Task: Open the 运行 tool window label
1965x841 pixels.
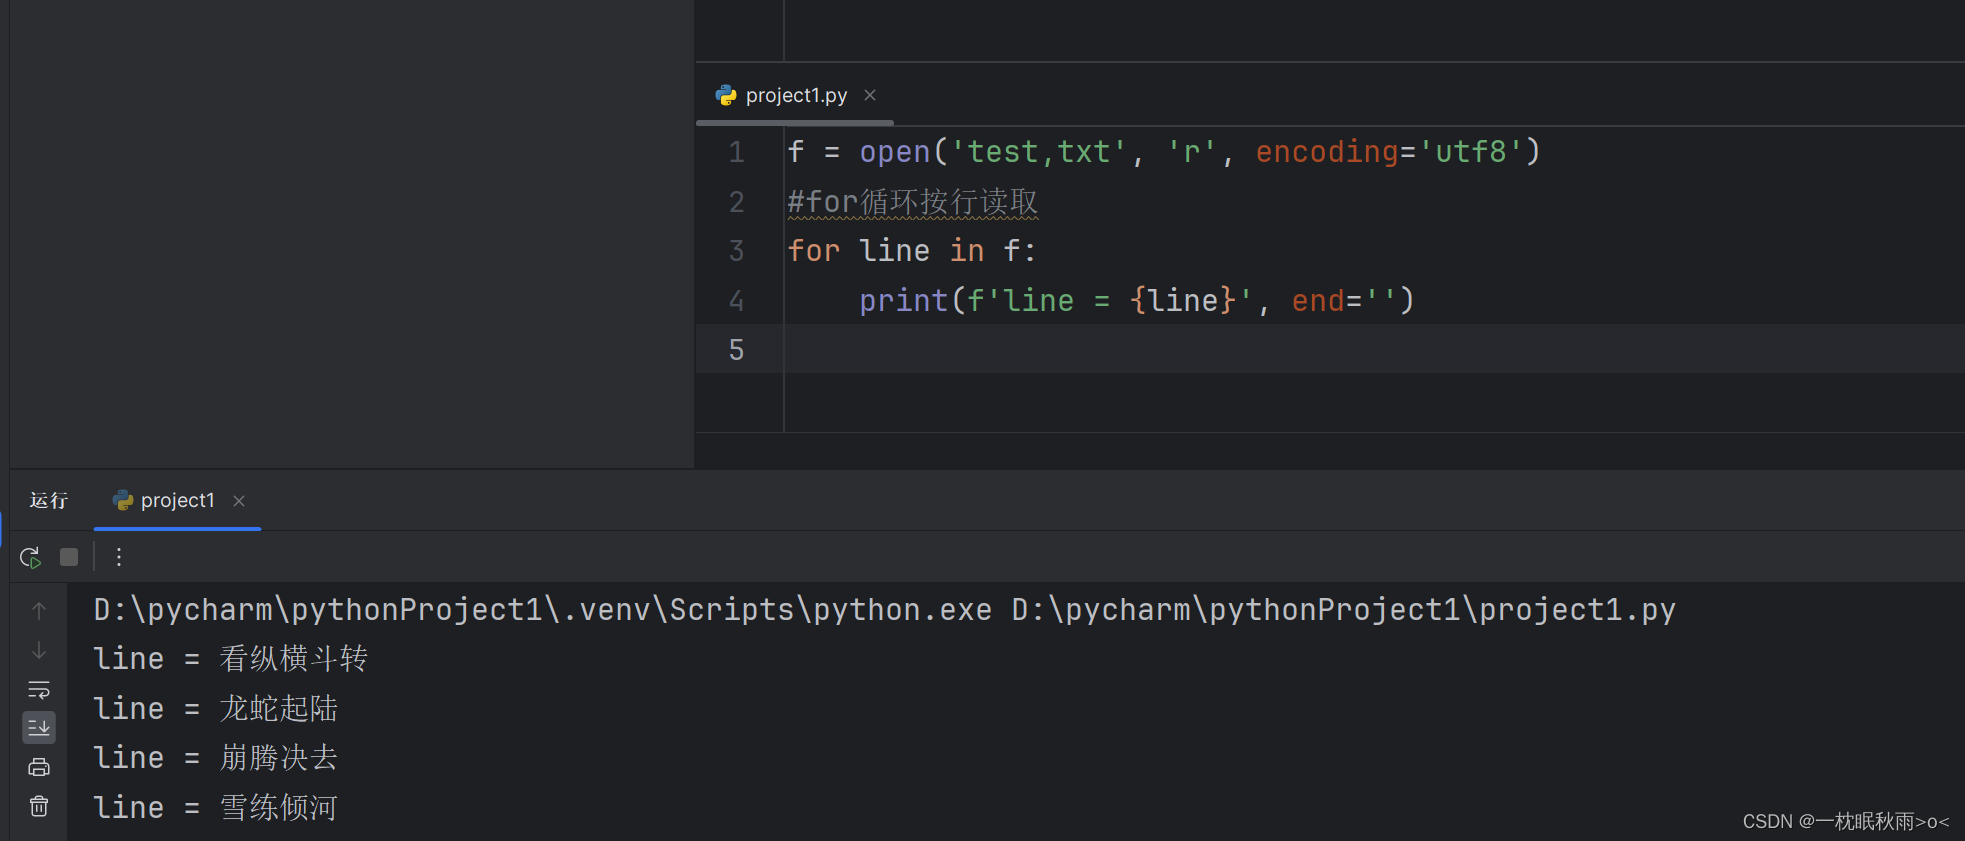Action: tap(49, 500)
